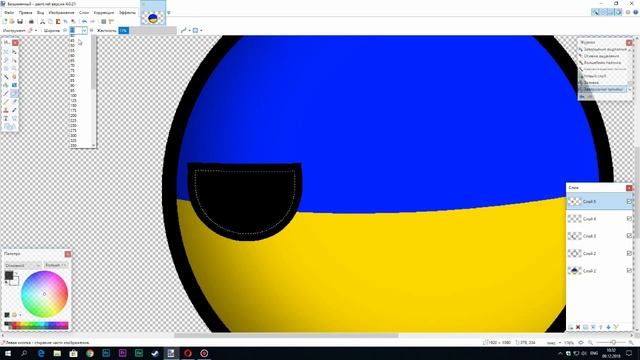Toggle the pixel grid icon

pos(104,21)
